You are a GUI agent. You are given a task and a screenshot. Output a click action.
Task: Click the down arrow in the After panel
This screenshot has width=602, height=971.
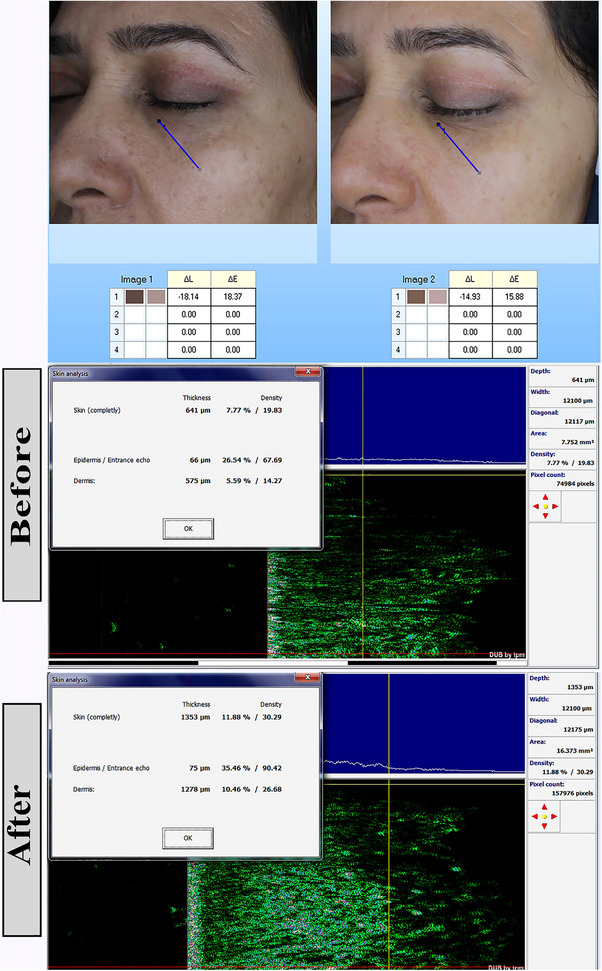click(545, 827)
